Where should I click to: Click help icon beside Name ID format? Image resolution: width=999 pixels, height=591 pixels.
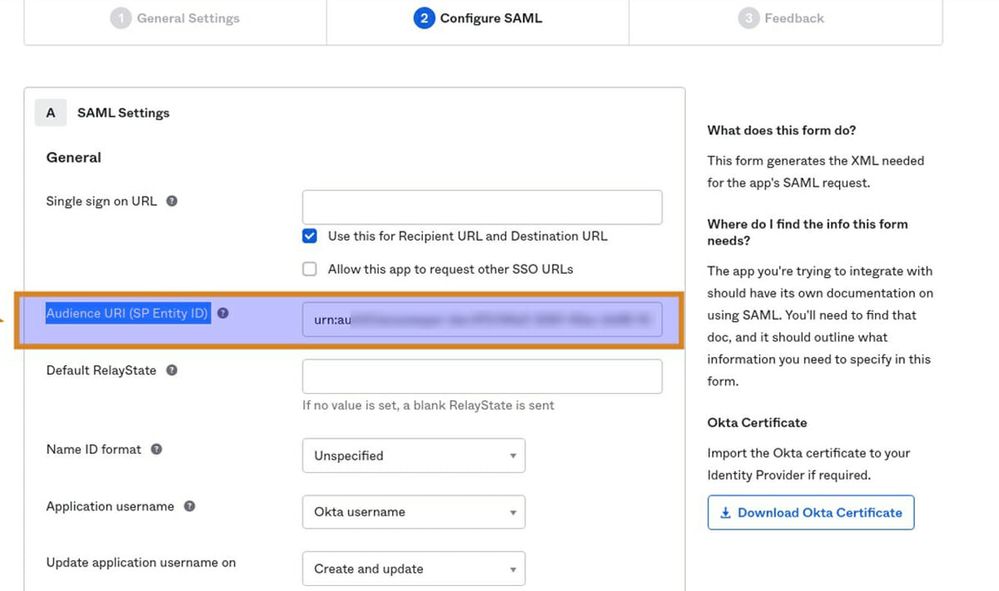157,449
